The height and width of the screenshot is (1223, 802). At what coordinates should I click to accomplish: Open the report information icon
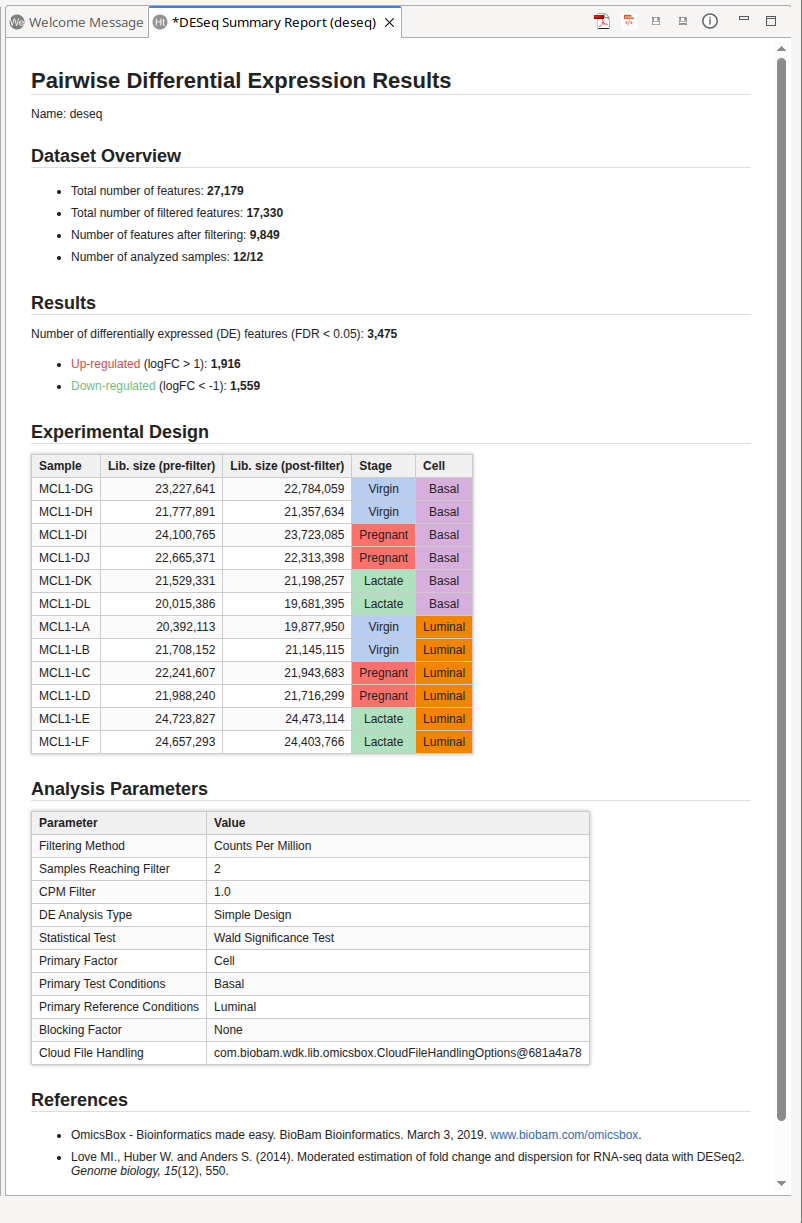[x=710, y=21]
